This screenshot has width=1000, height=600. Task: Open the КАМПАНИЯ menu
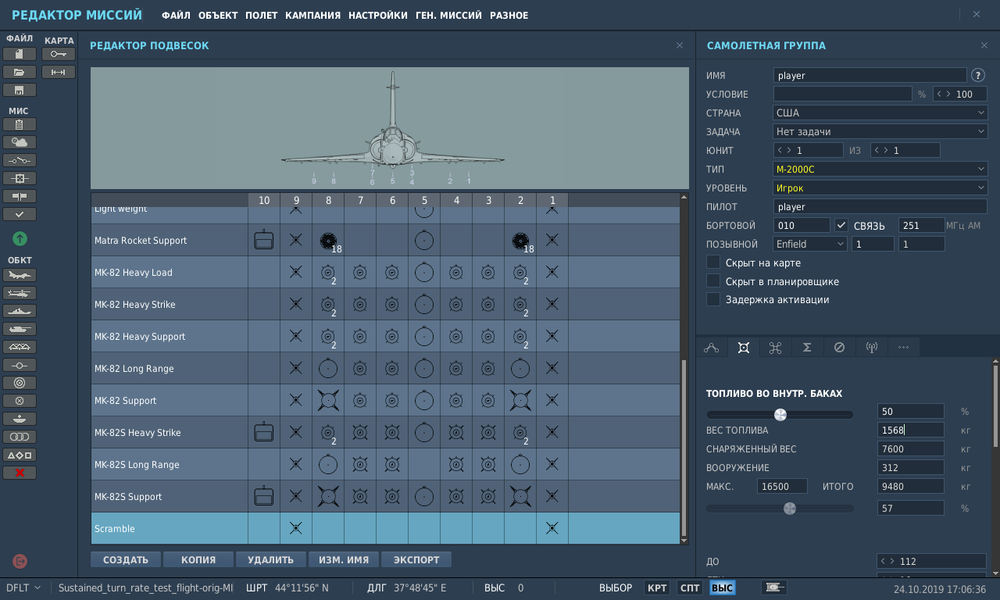[x=312, y=16]
